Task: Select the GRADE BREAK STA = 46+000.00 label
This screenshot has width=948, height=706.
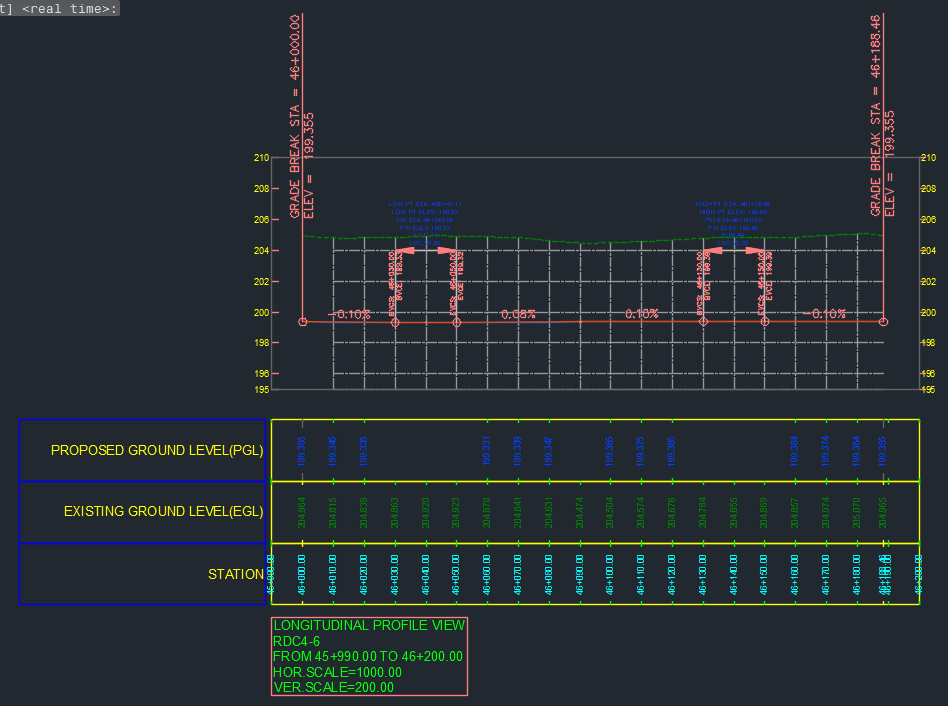Action: pos(294,116)
